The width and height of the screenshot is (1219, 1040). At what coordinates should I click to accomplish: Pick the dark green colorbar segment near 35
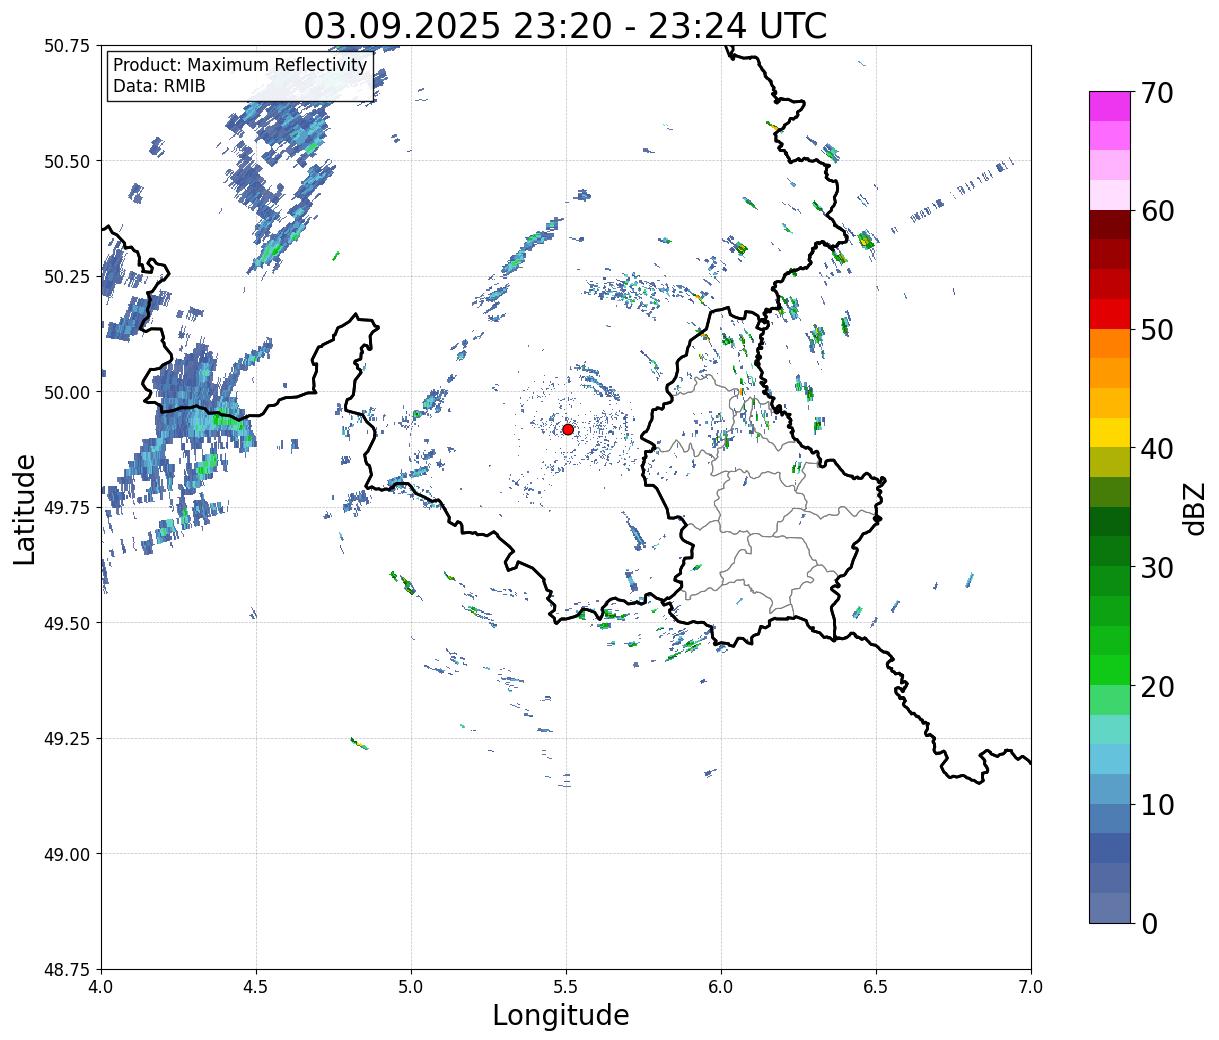point(1110,522)
